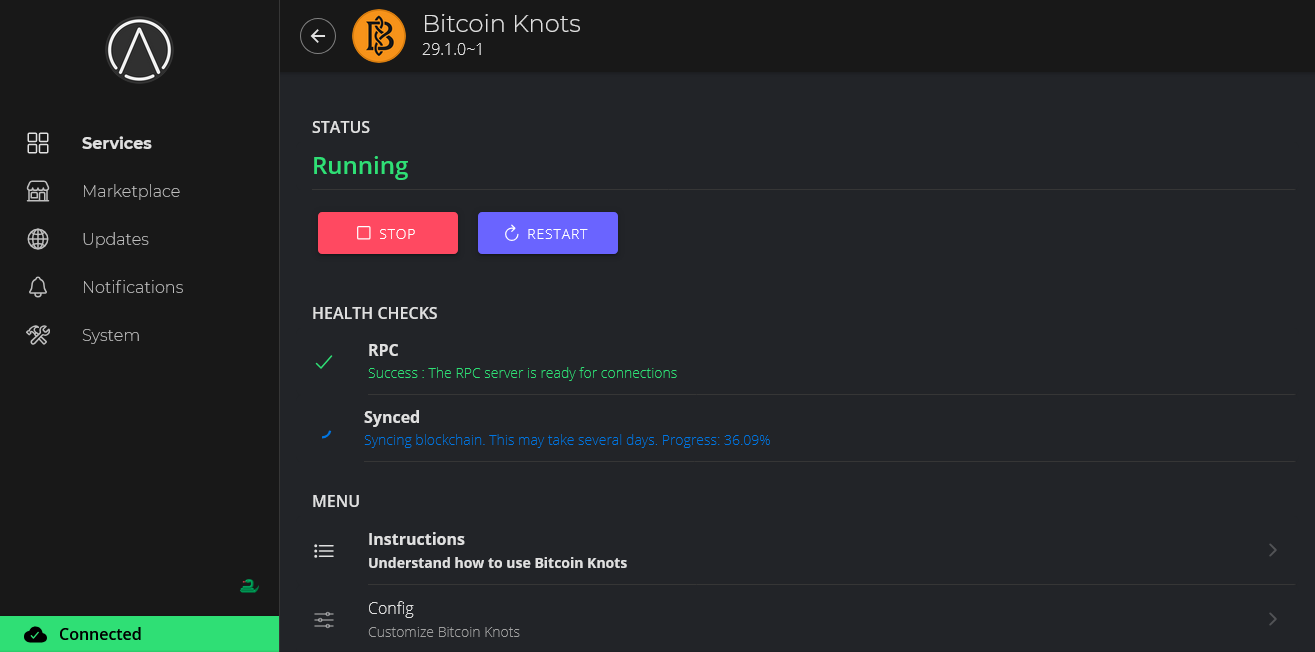Image resolution: width=1315 pixels, height=652 pixels.
Task: Click the Bitcoin Knots orange icon
Action: click(379, 37)
